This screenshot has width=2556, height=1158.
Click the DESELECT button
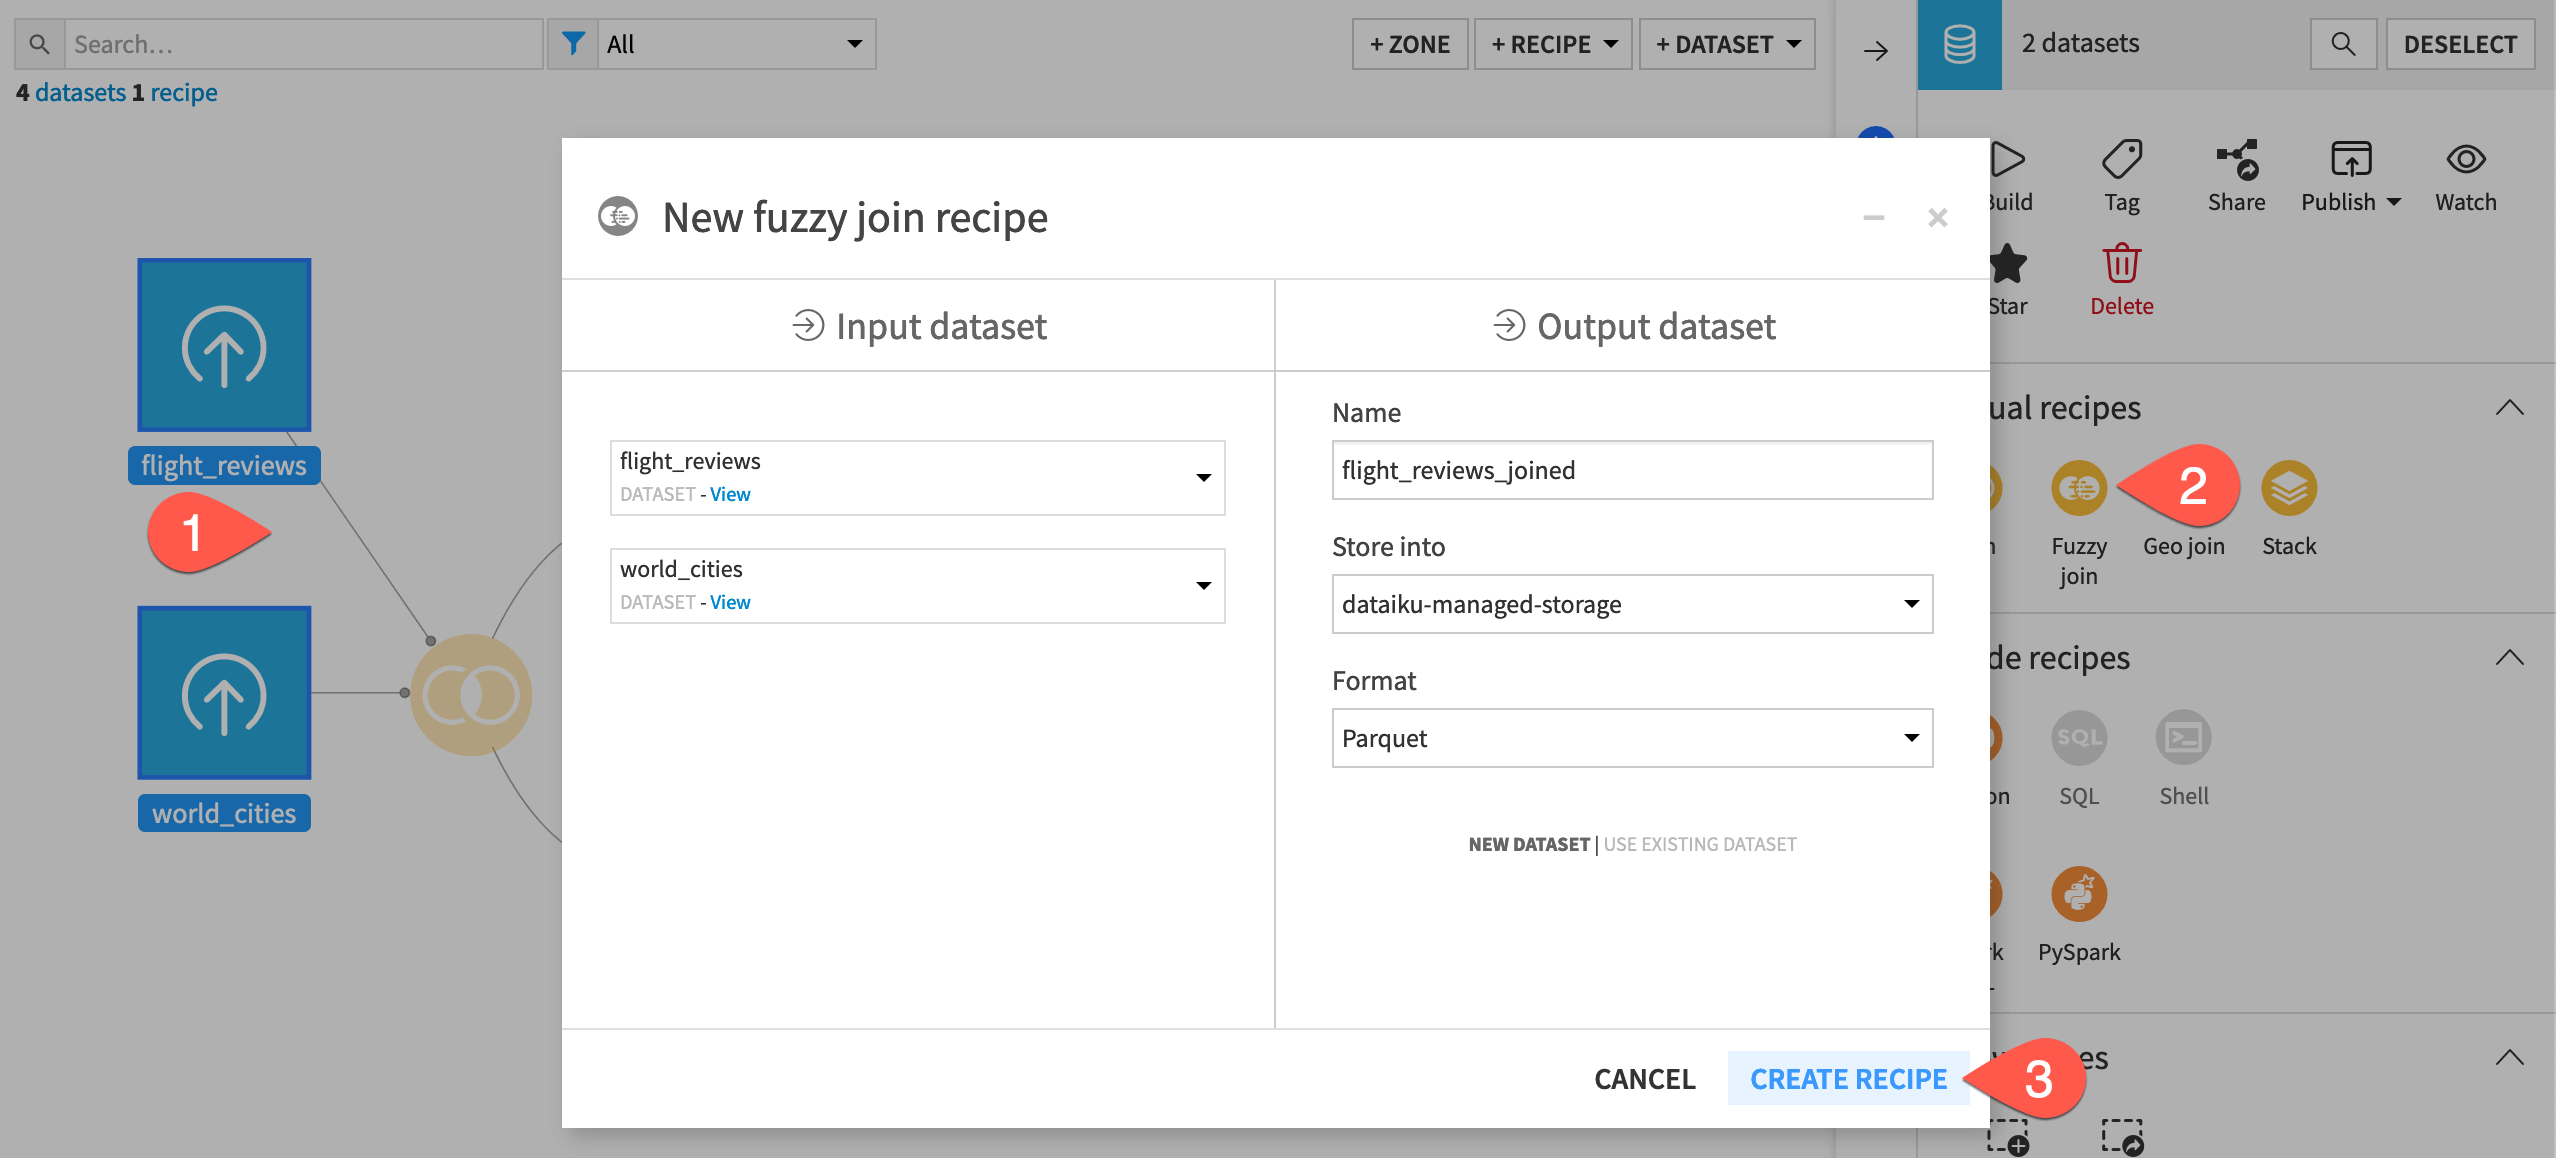(2460, 44)
